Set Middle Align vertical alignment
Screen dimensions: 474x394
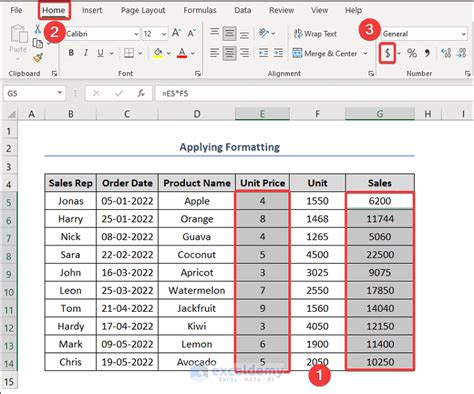pyautogui.click(x=229, y=34)
